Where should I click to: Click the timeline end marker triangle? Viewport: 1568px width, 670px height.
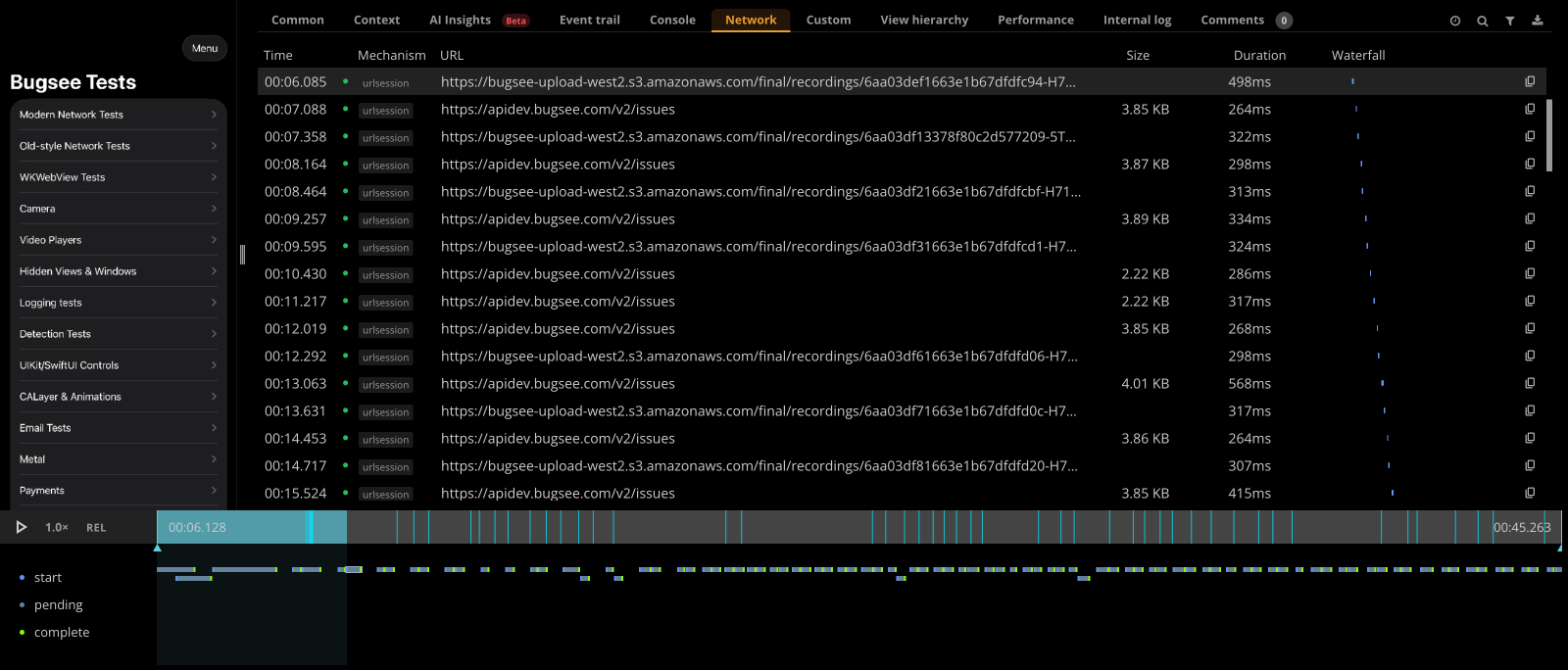[x=1559, y=548]
